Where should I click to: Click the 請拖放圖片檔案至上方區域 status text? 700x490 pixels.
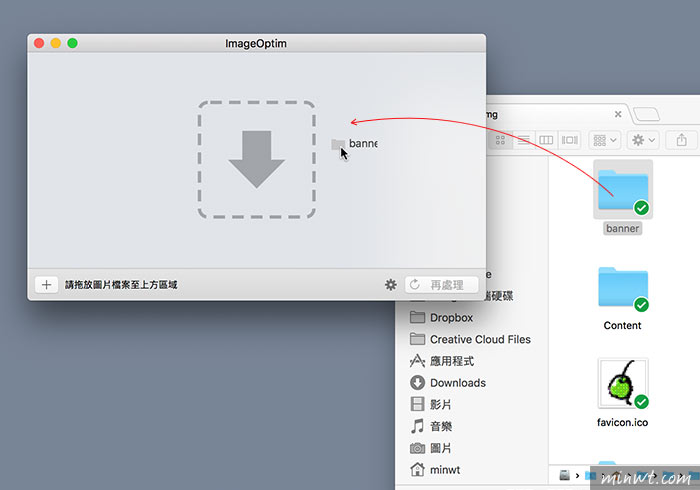point(121,285)
